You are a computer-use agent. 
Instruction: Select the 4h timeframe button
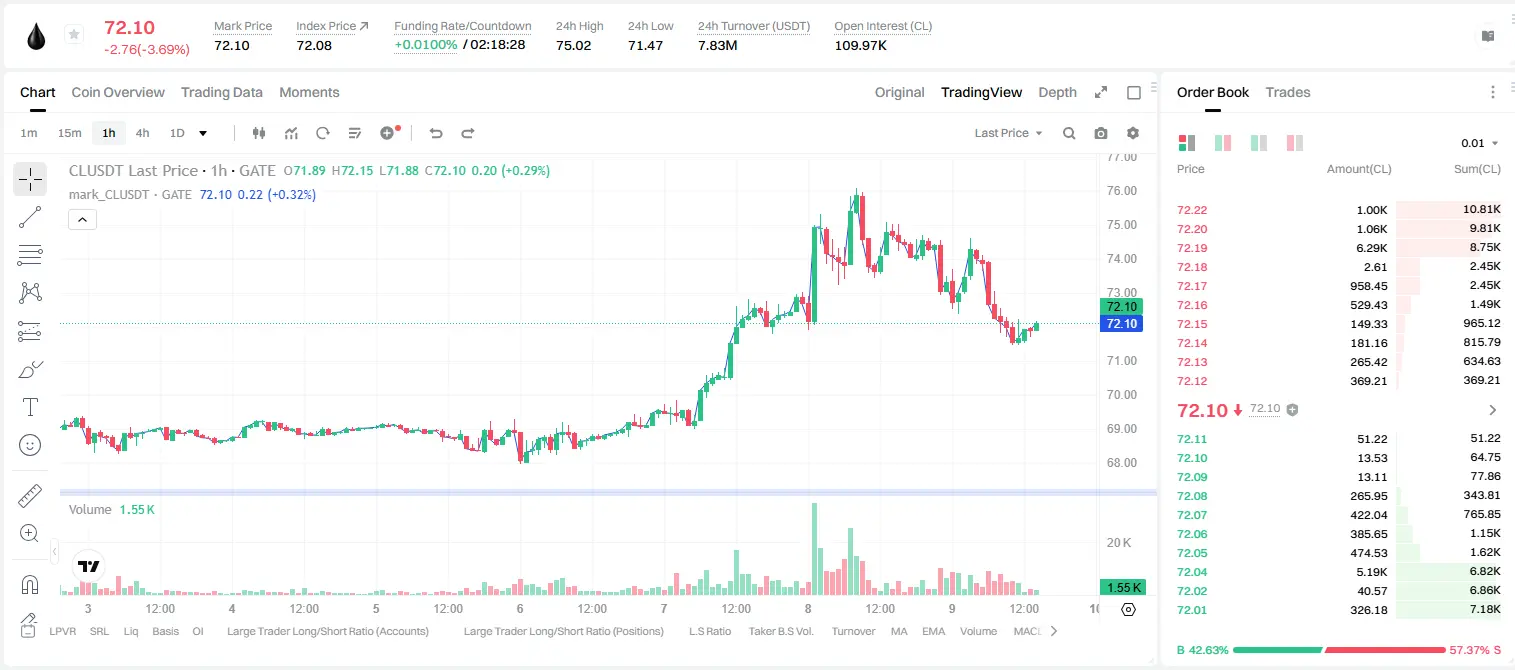(x=143, y=133)
